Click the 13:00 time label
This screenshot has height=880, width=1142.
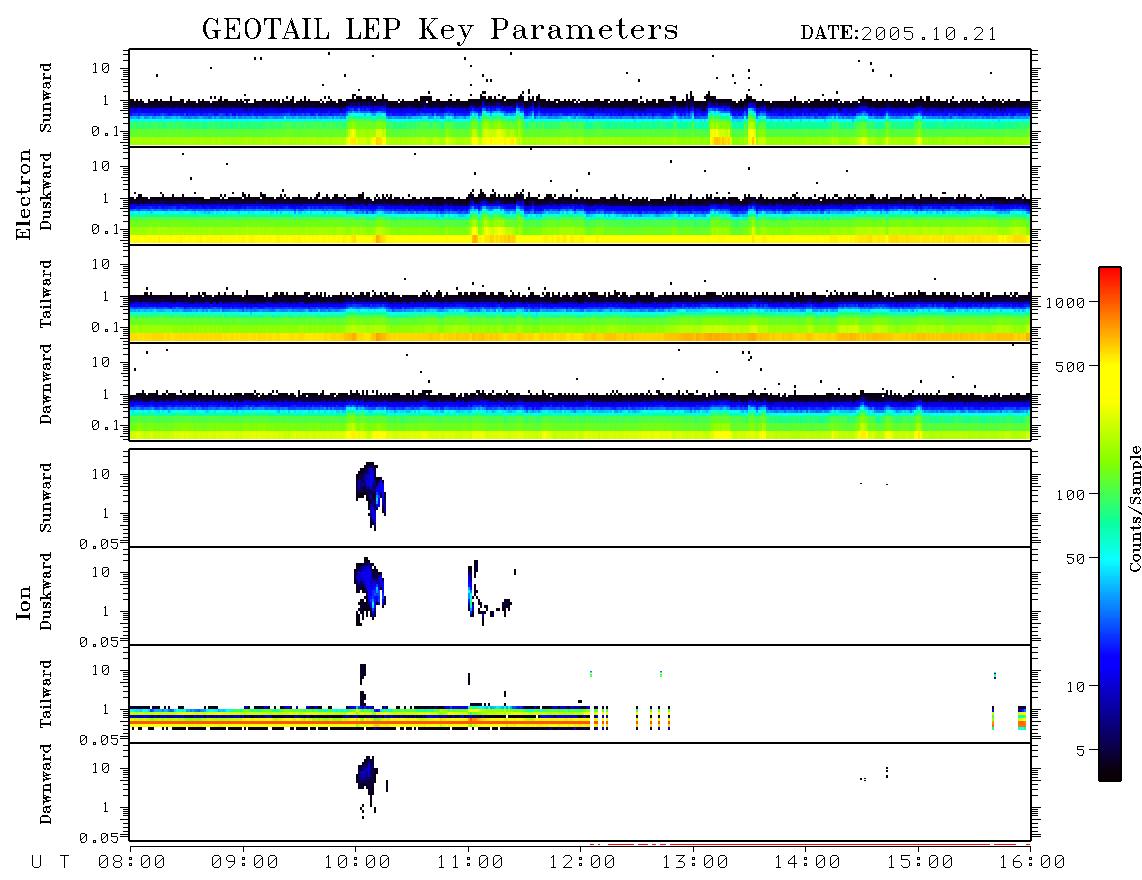click(695, 862)
